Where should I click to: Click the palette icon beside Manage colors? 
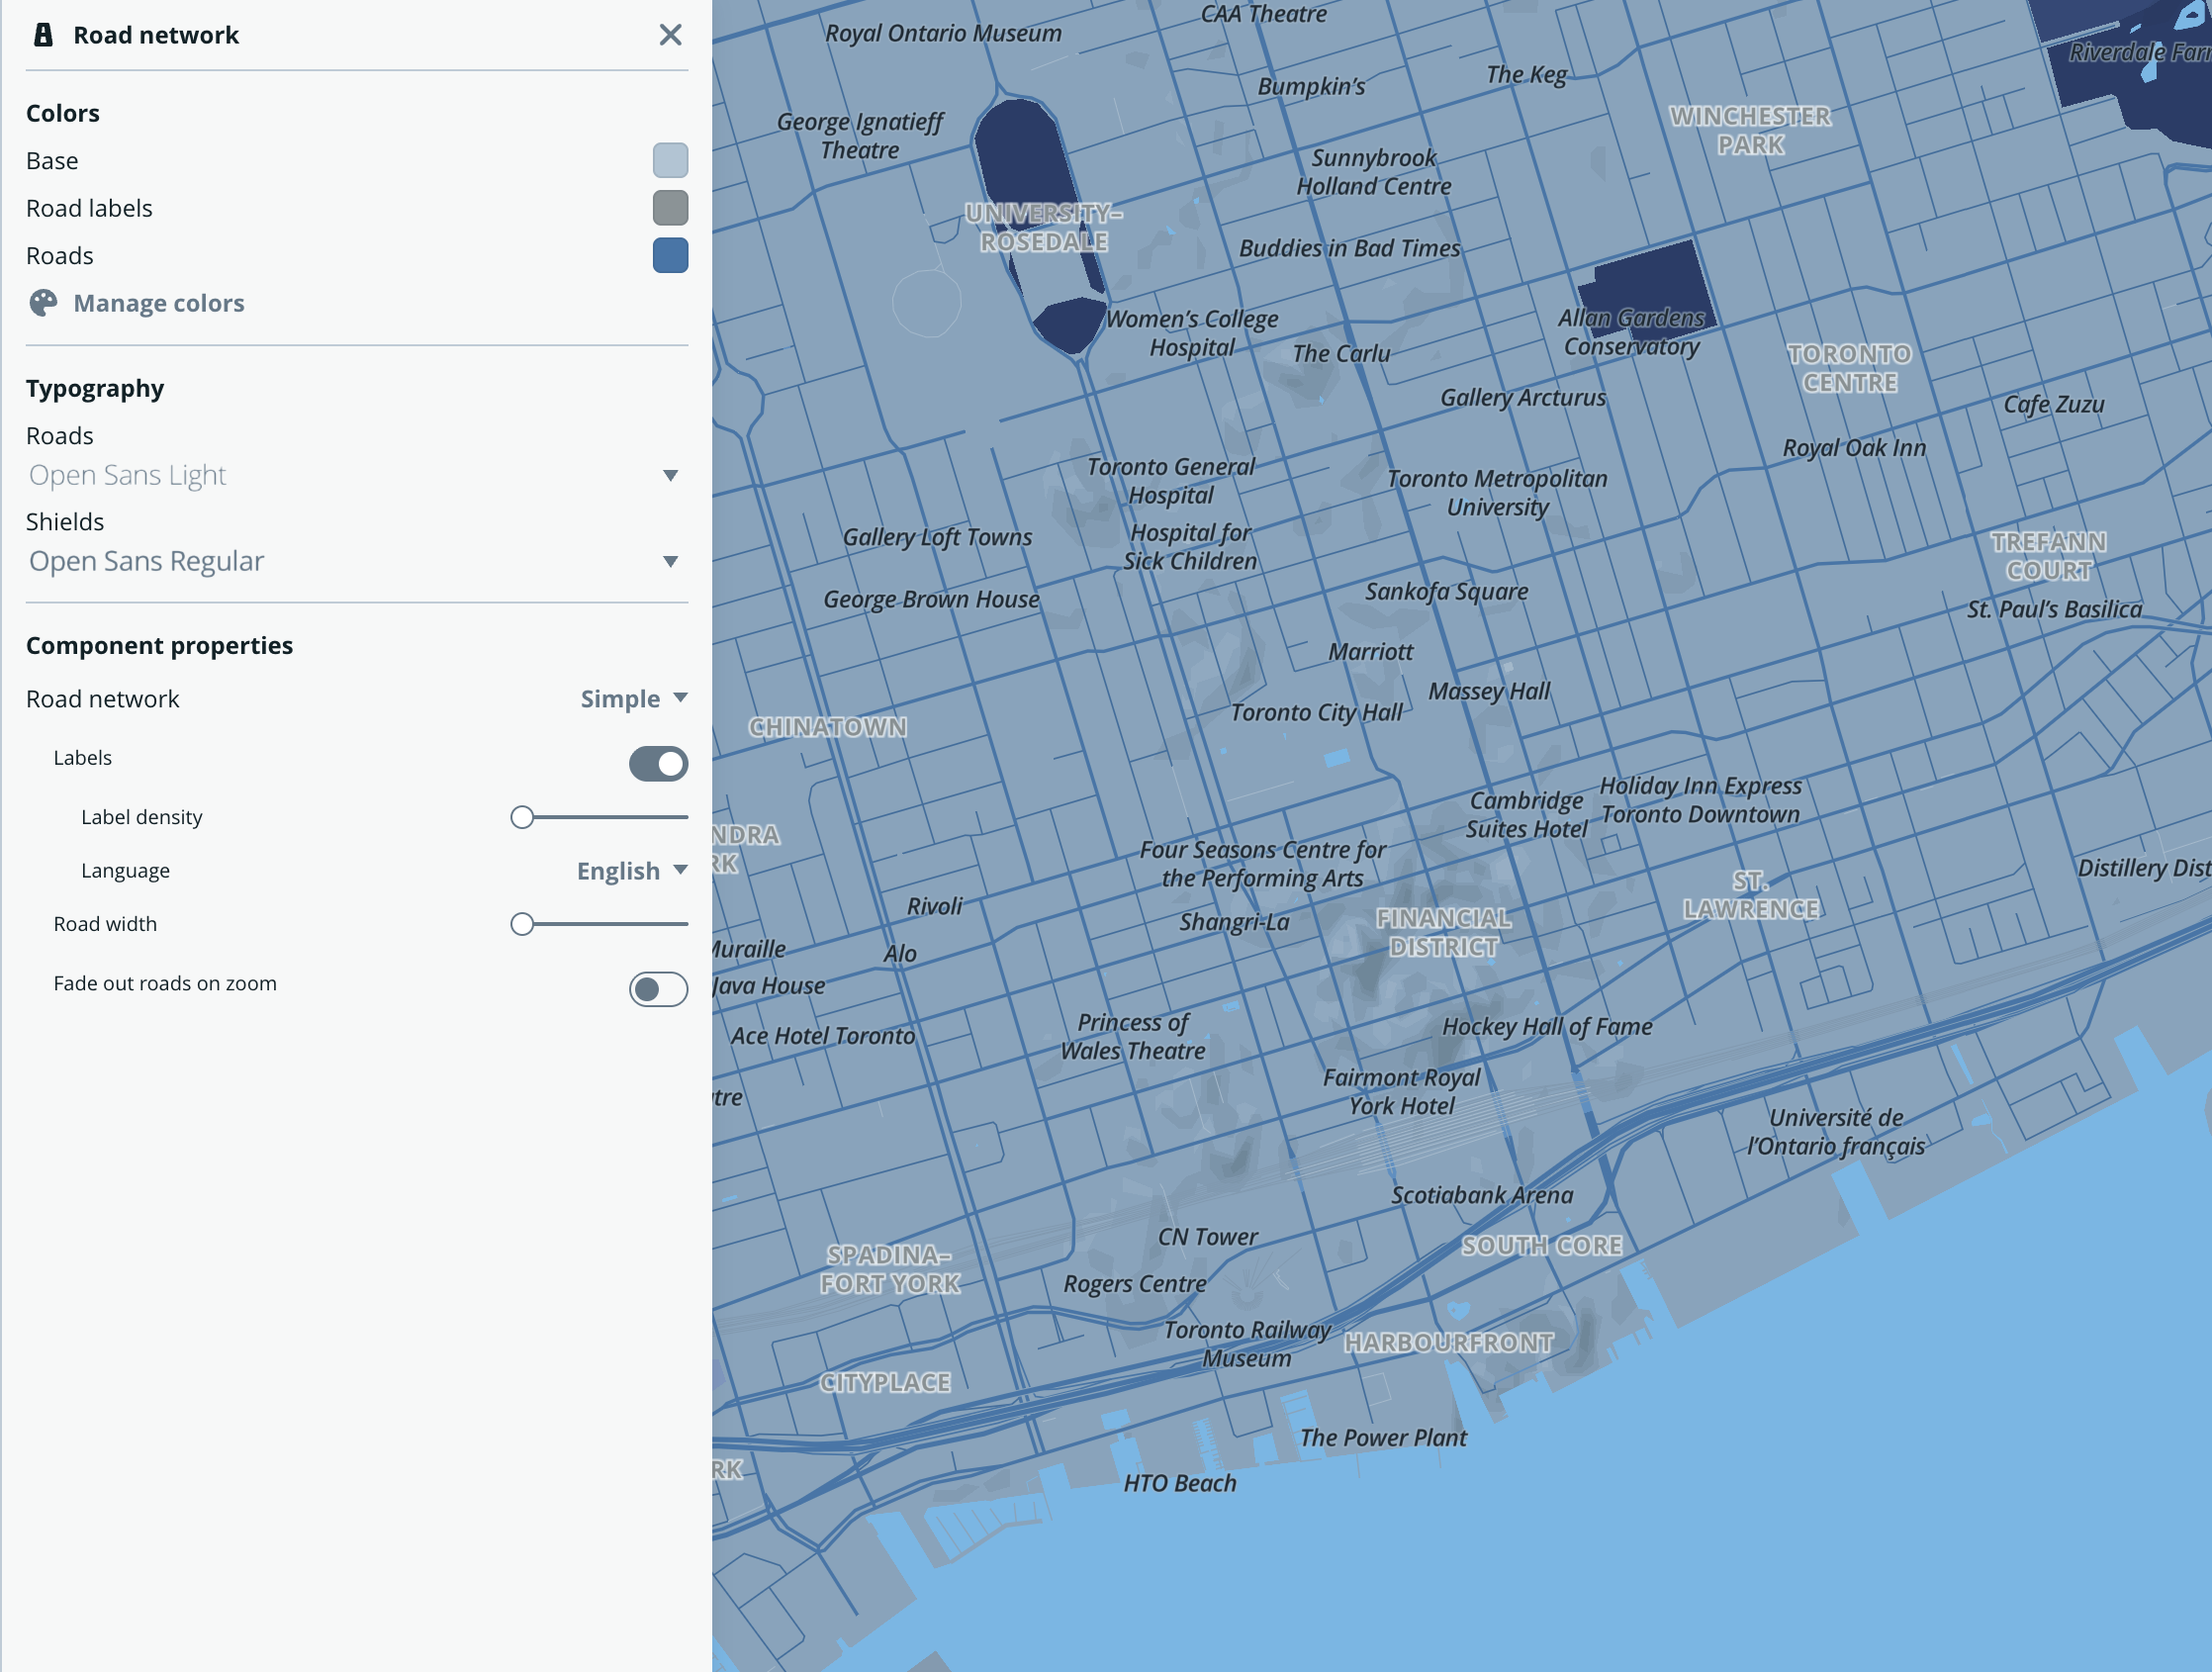(x=41, y=302)
